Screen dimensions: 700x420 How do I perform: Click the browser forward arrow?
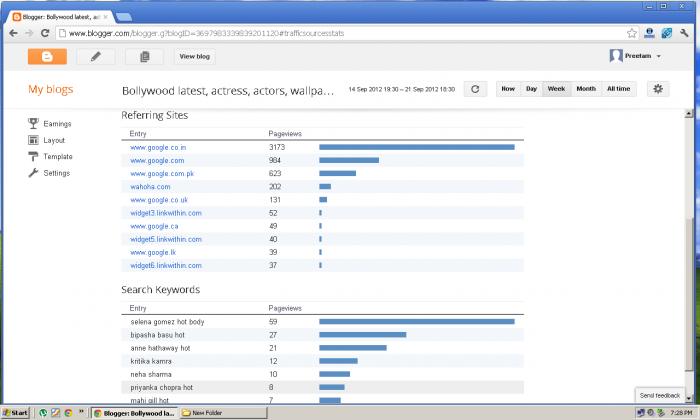[x=29, y=33]
